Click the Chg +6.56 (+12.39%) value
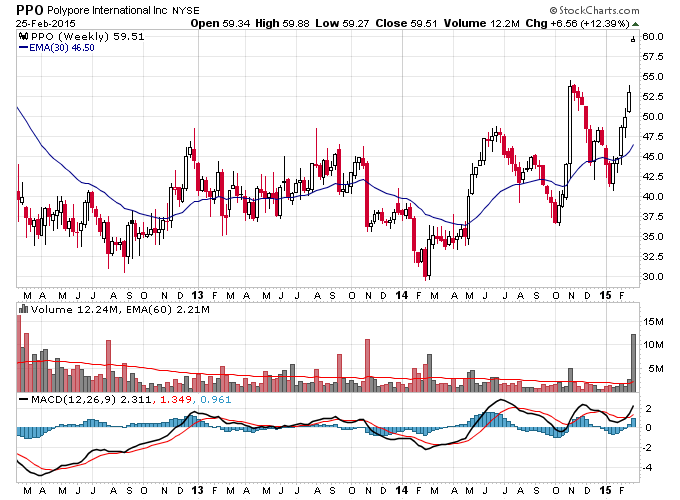The image size is (680, 500). pos(577,23)
